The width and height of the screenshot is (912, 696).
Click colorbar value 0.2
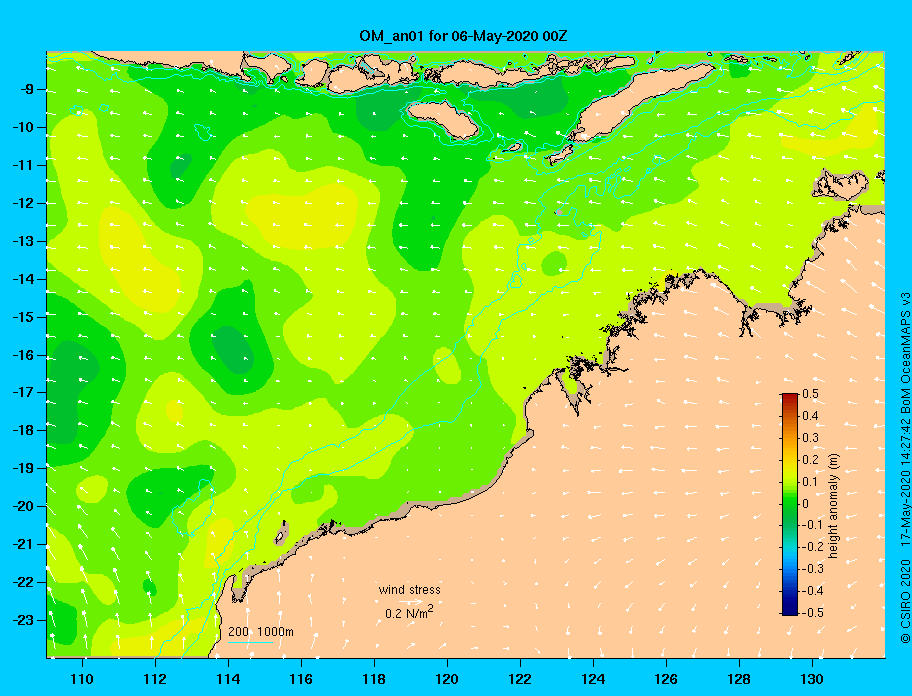click(810, 460)
